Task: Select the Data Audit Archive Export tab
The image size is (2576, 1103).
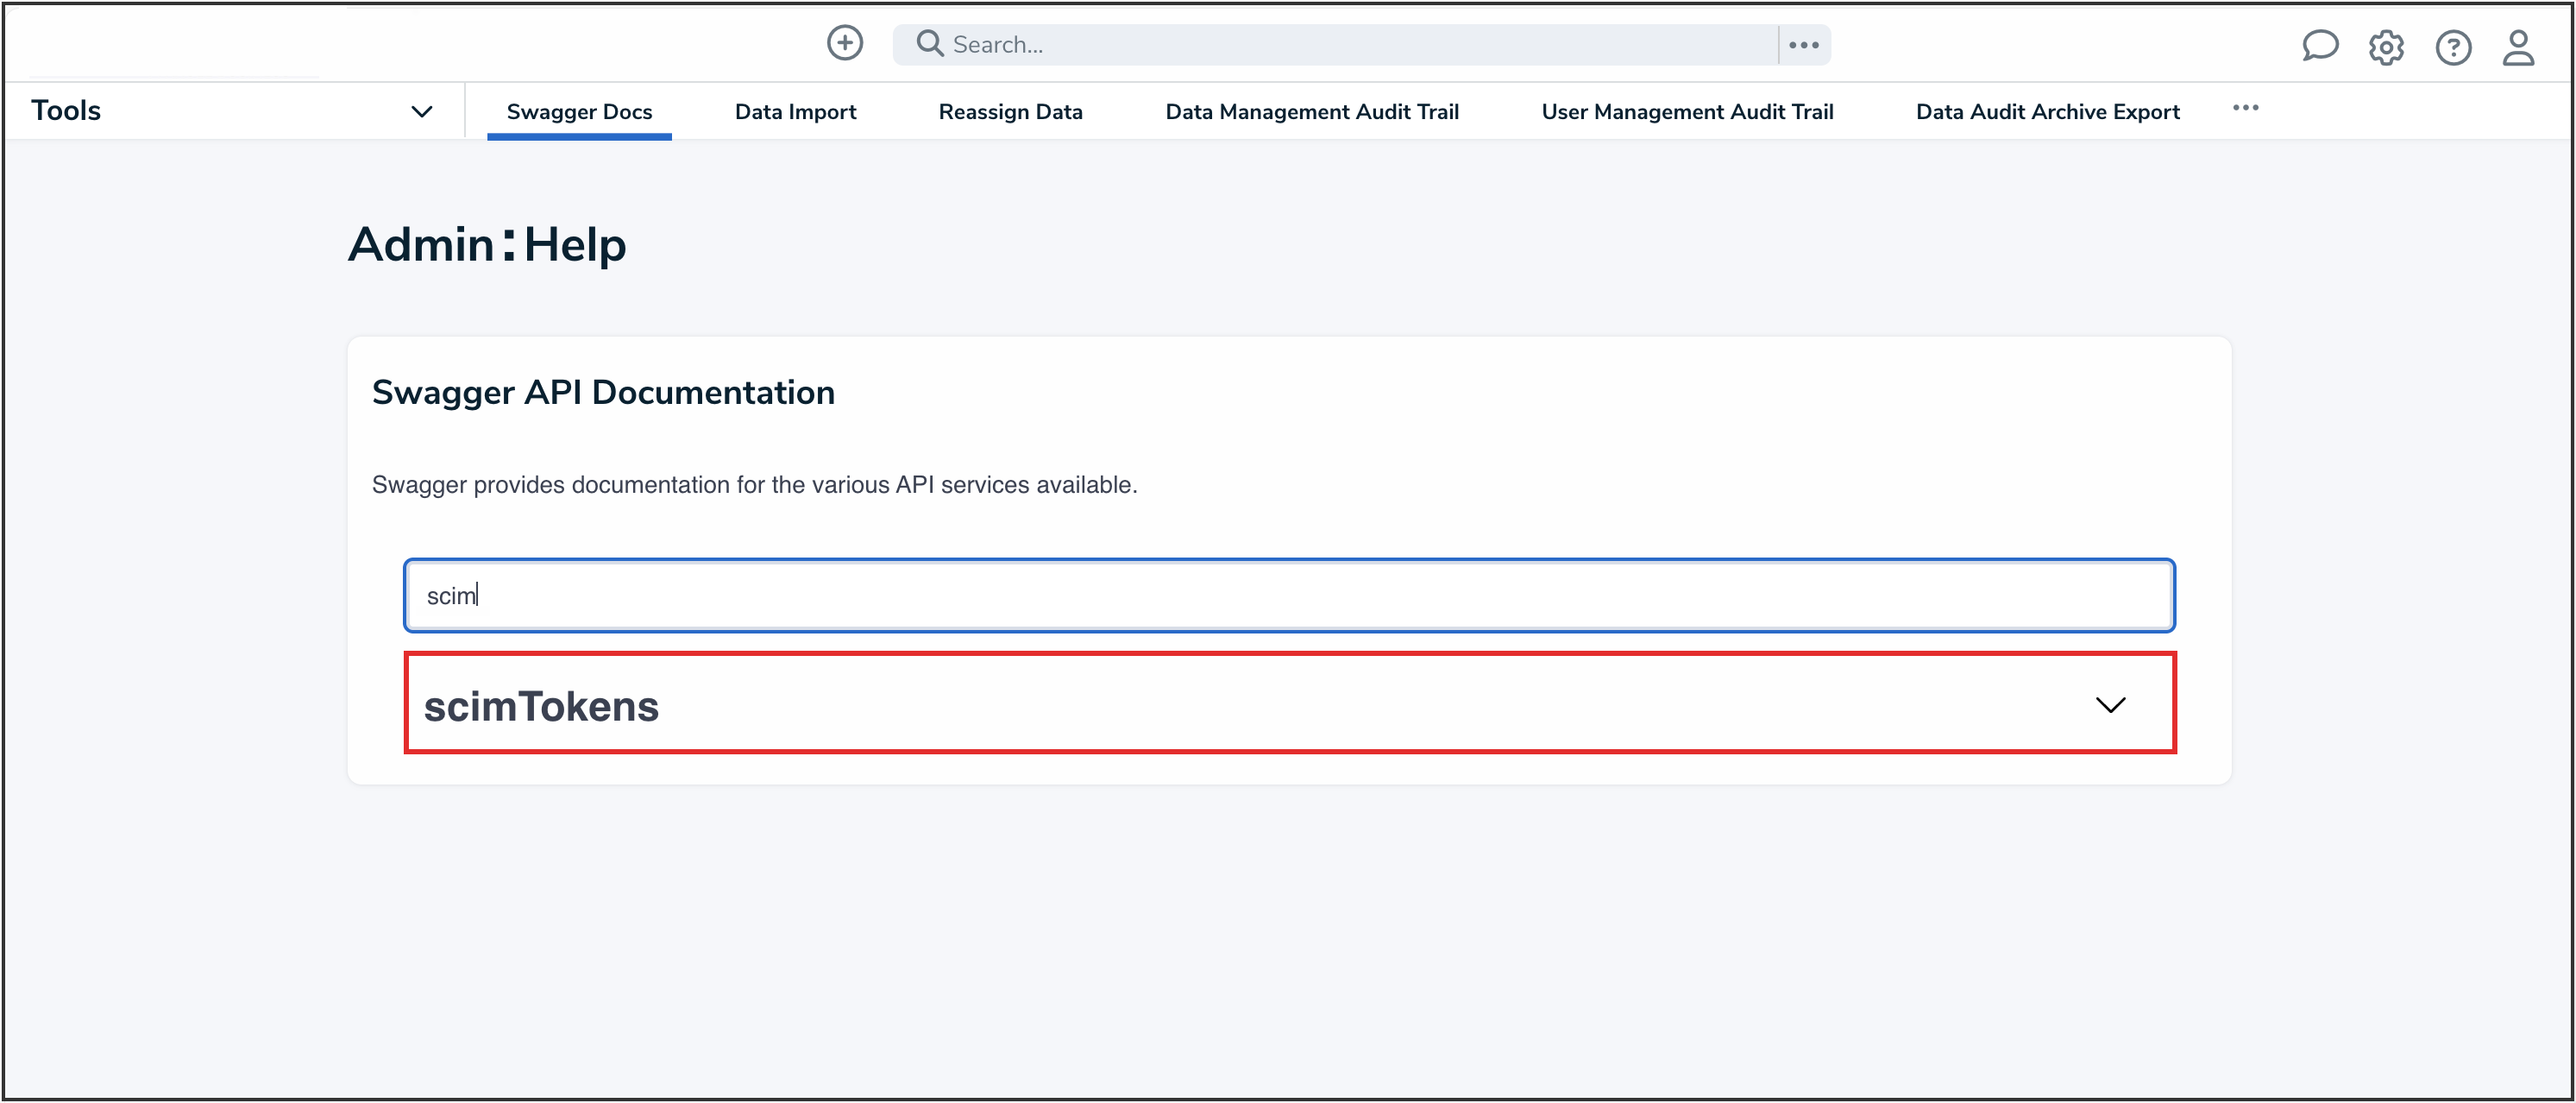Action: [2047, 111]
